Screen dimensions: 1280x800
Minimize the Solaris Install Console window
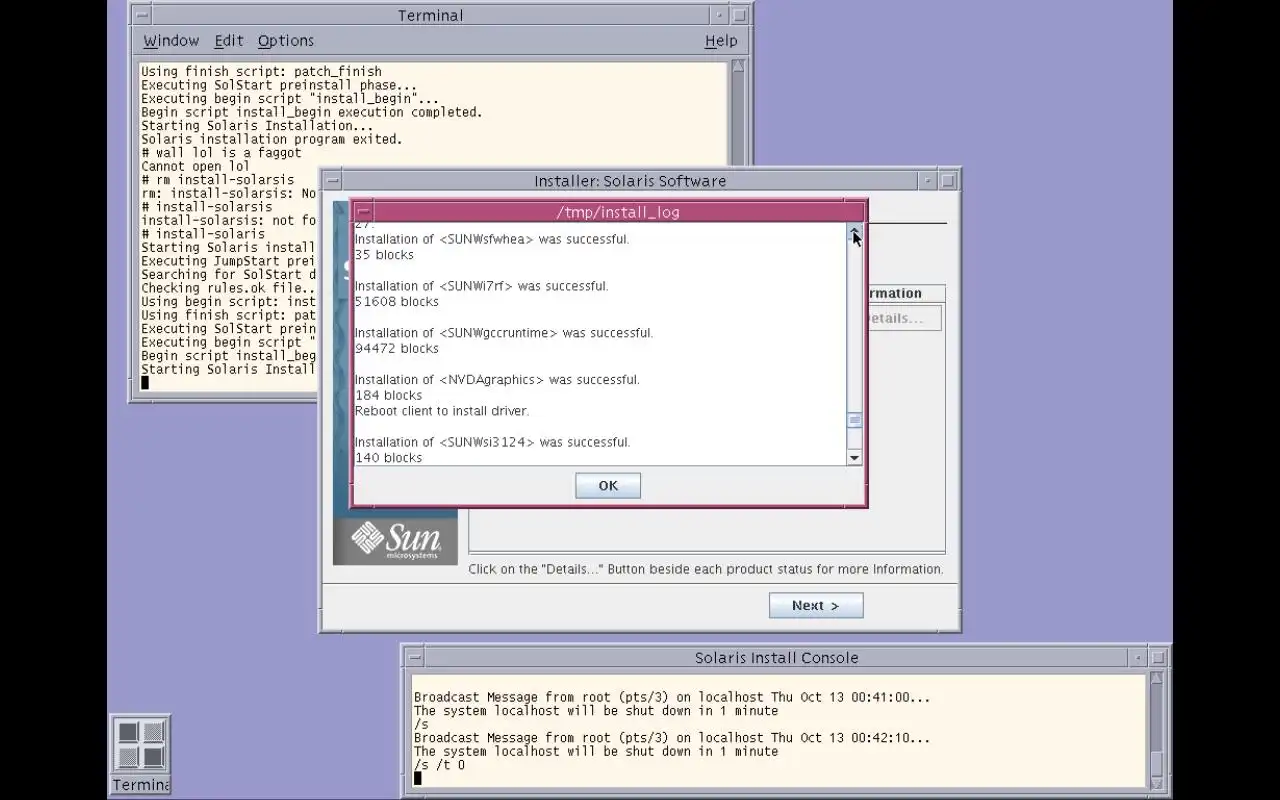(1138, 658)
